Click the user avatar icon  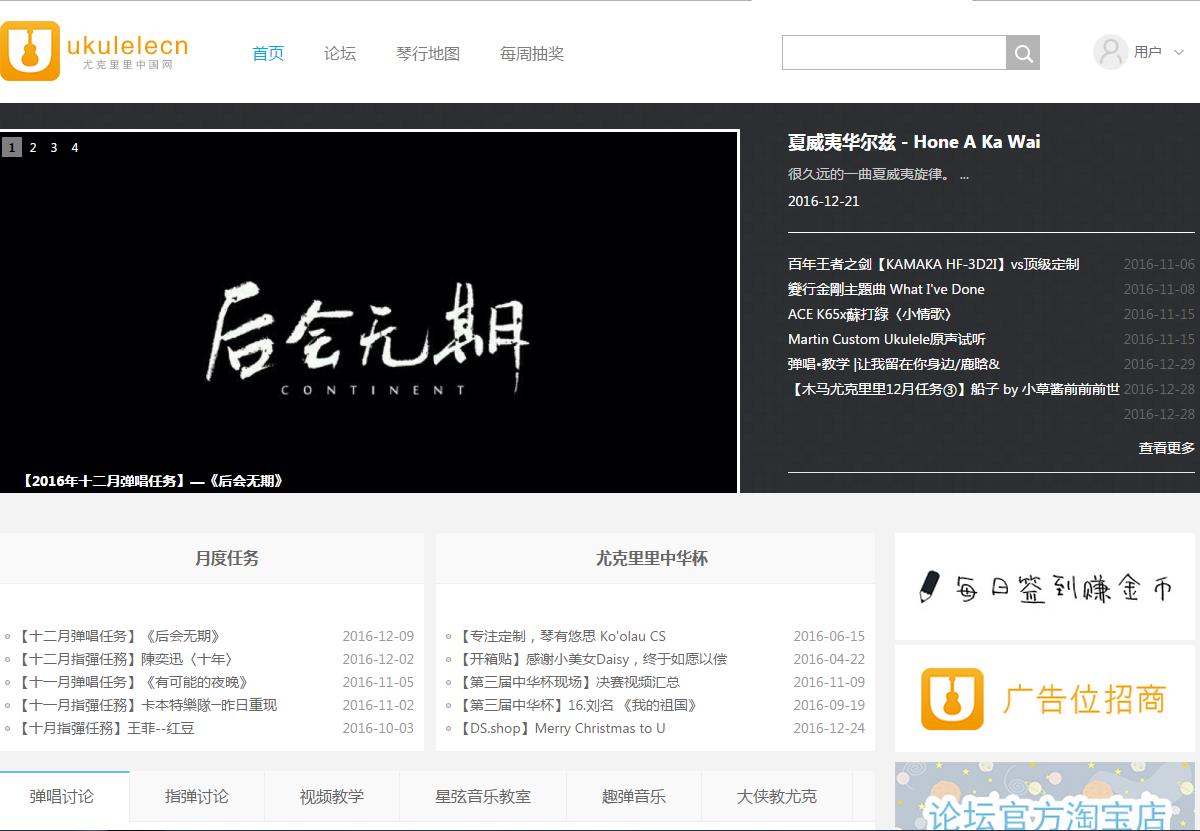tap(1110, 52)
